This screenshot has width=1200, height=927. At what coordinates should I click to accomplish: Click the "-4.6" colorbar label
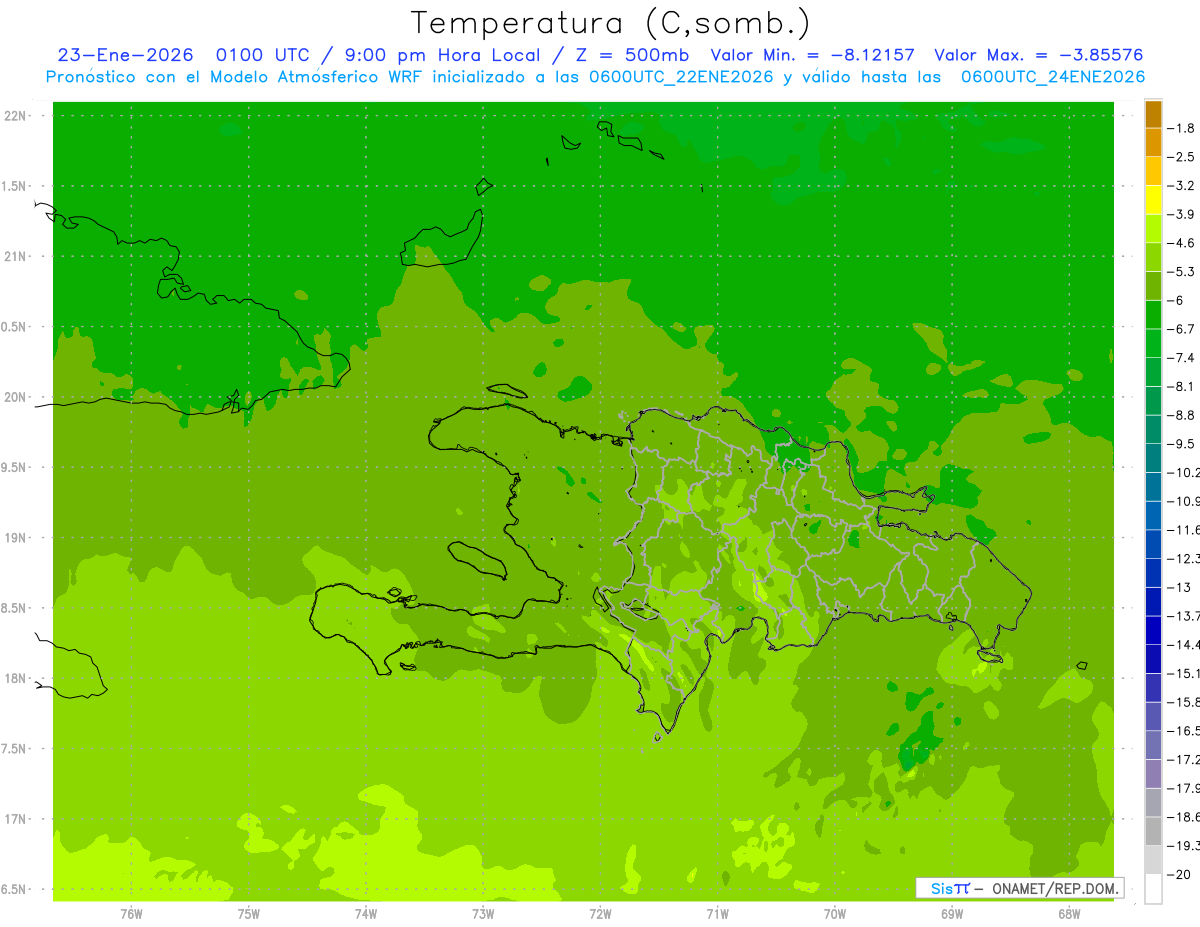pyautogui.click(x=1181, y=243)
